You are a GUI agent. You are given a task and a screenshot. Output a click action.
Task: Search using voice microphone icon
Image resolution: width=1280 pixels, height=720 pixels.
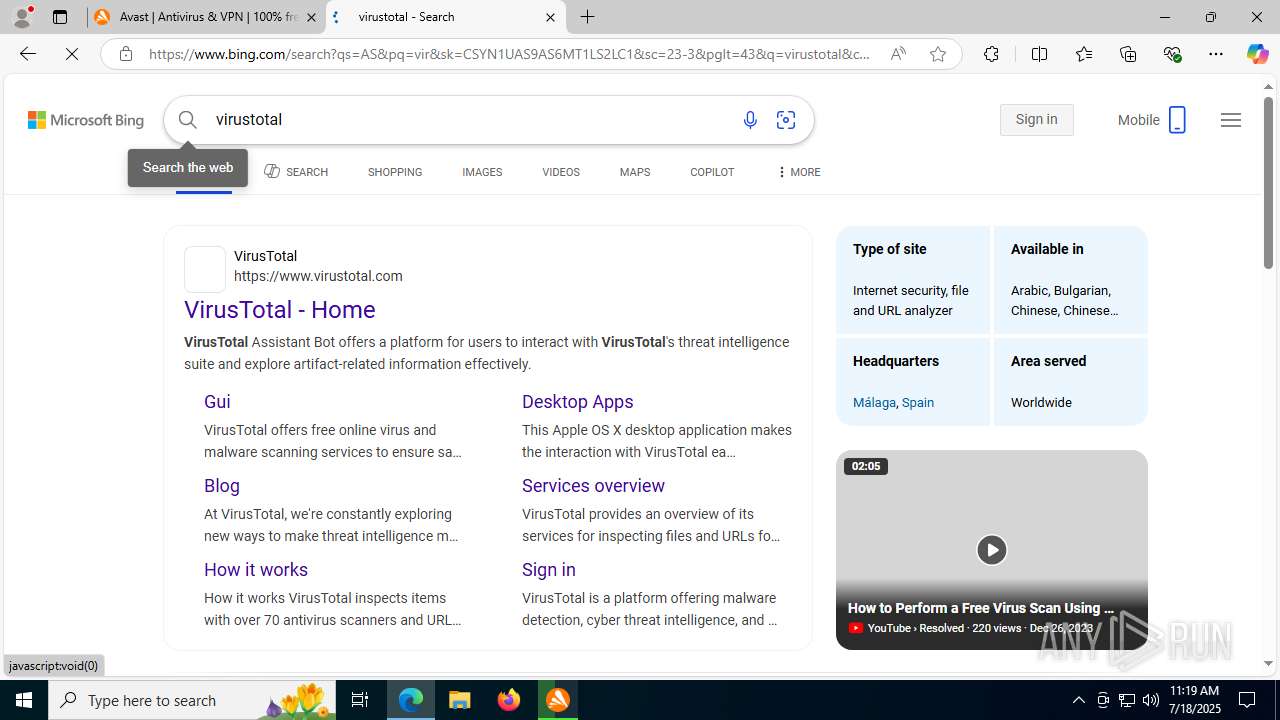click(x=750, y=120)
